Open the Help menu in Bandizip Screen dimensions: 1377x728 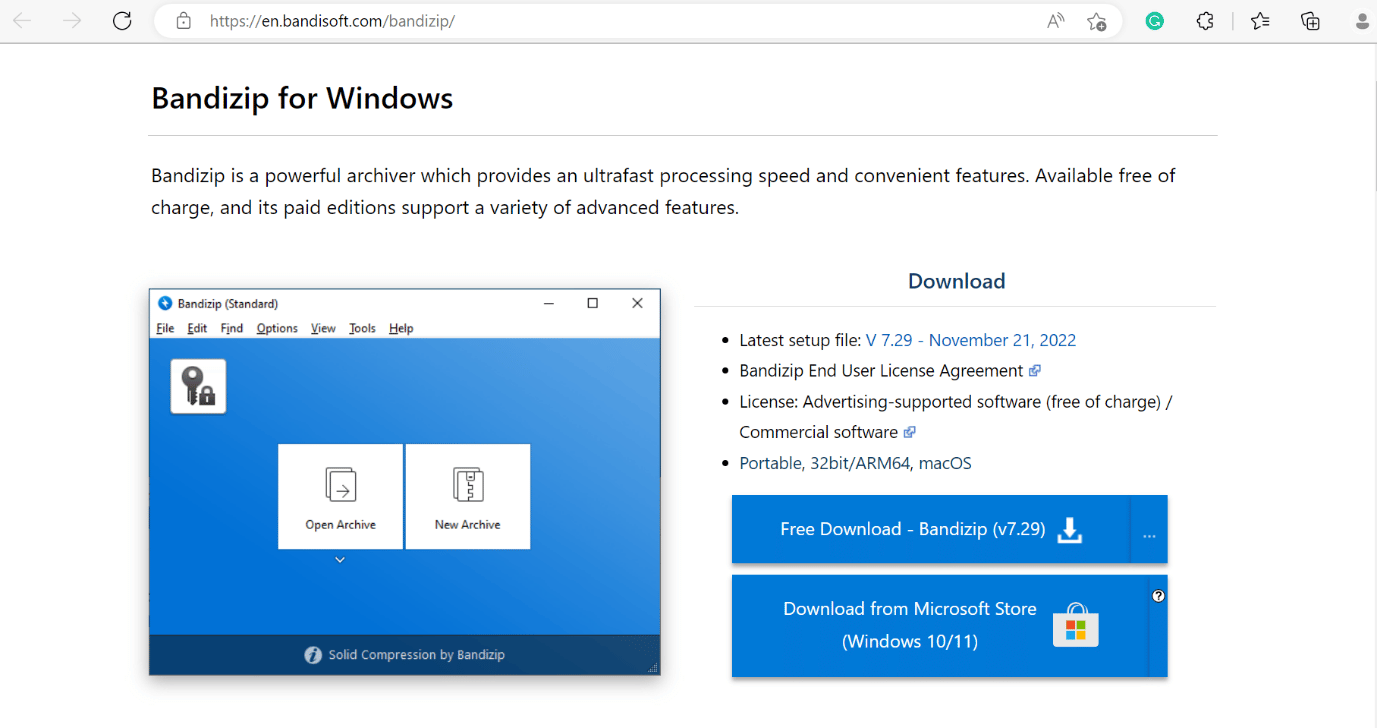(401, 328)
